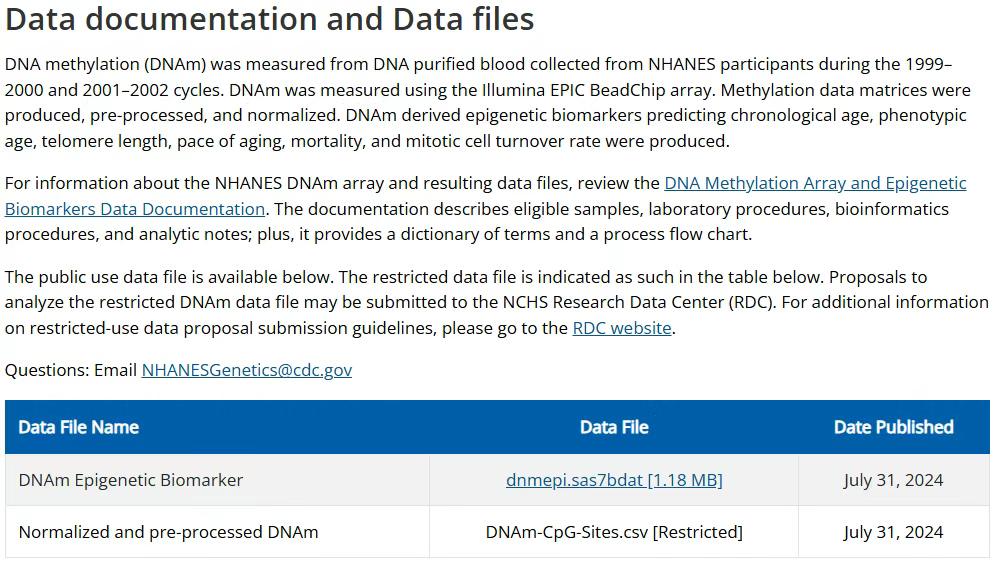Click the Data File Name column header
This screenshot has height=564, width=996.
[79, 427]
